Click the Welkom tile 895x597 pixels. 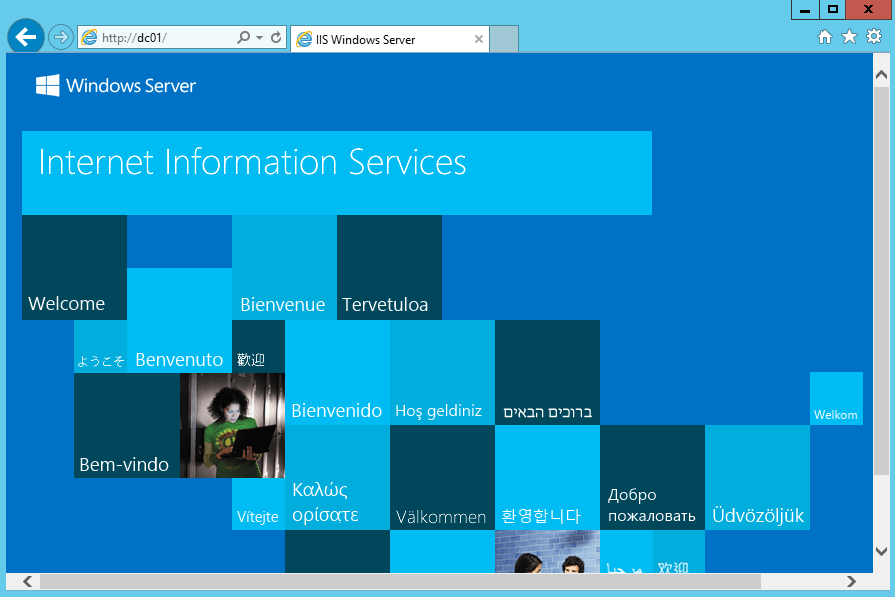coord(836,398)
